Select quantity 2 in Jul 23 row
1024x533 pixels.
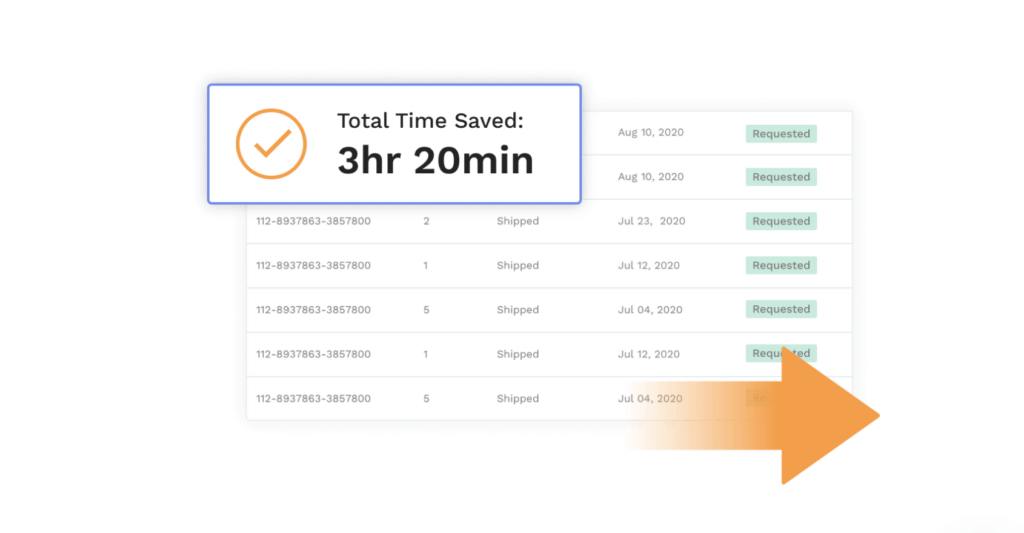[426, 221]
